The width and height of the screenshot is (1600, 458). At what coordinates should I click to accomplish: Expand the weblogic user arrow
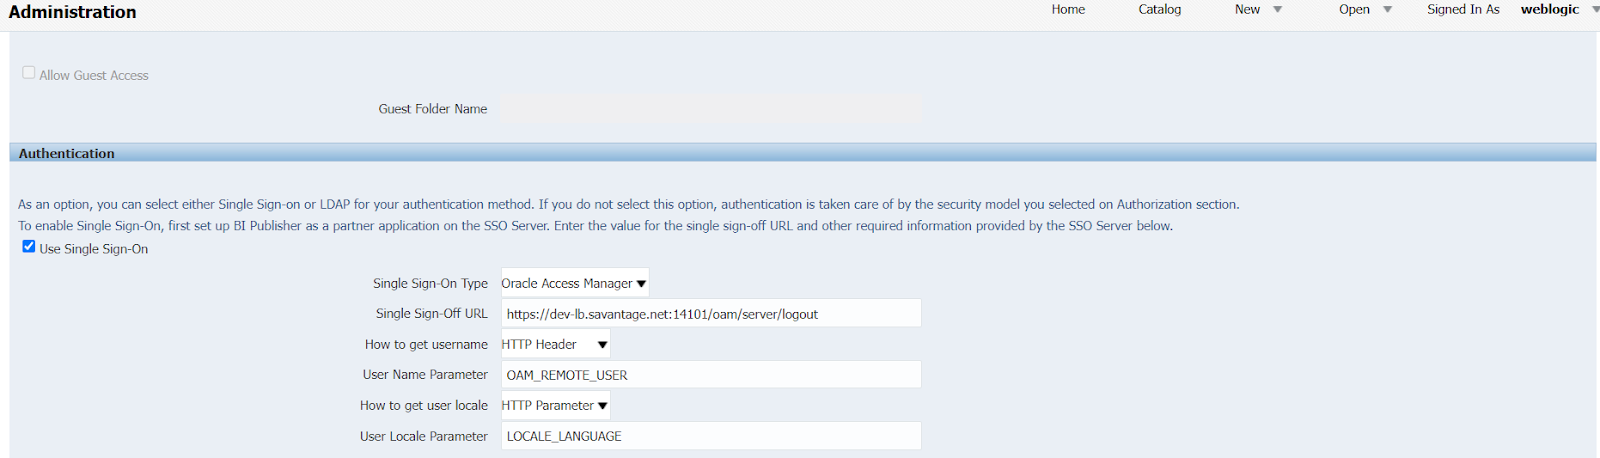tap(1595, 10)
